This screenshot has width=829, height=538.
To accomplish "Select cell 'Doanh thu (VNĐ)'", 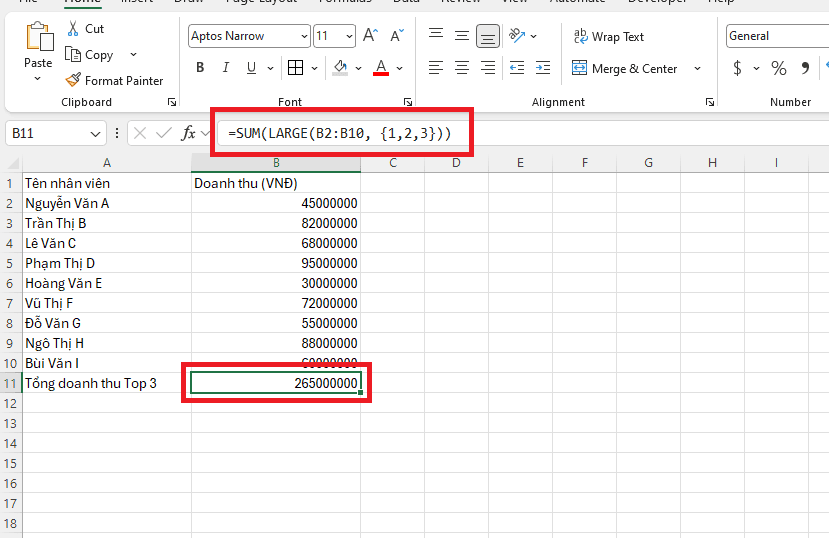I will click(276, 183).
